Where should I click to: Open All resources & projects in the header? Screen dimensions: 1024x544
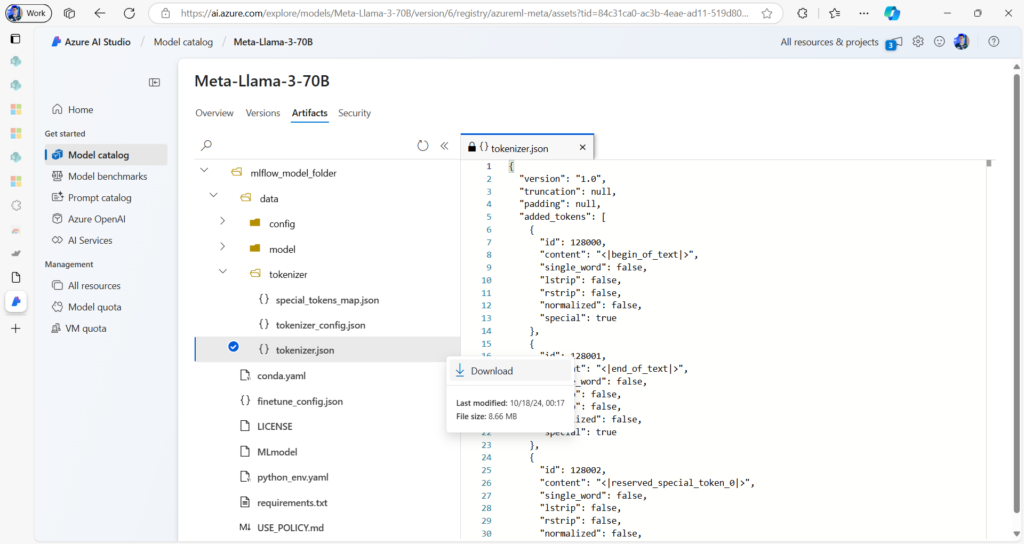tap(829, 42)
